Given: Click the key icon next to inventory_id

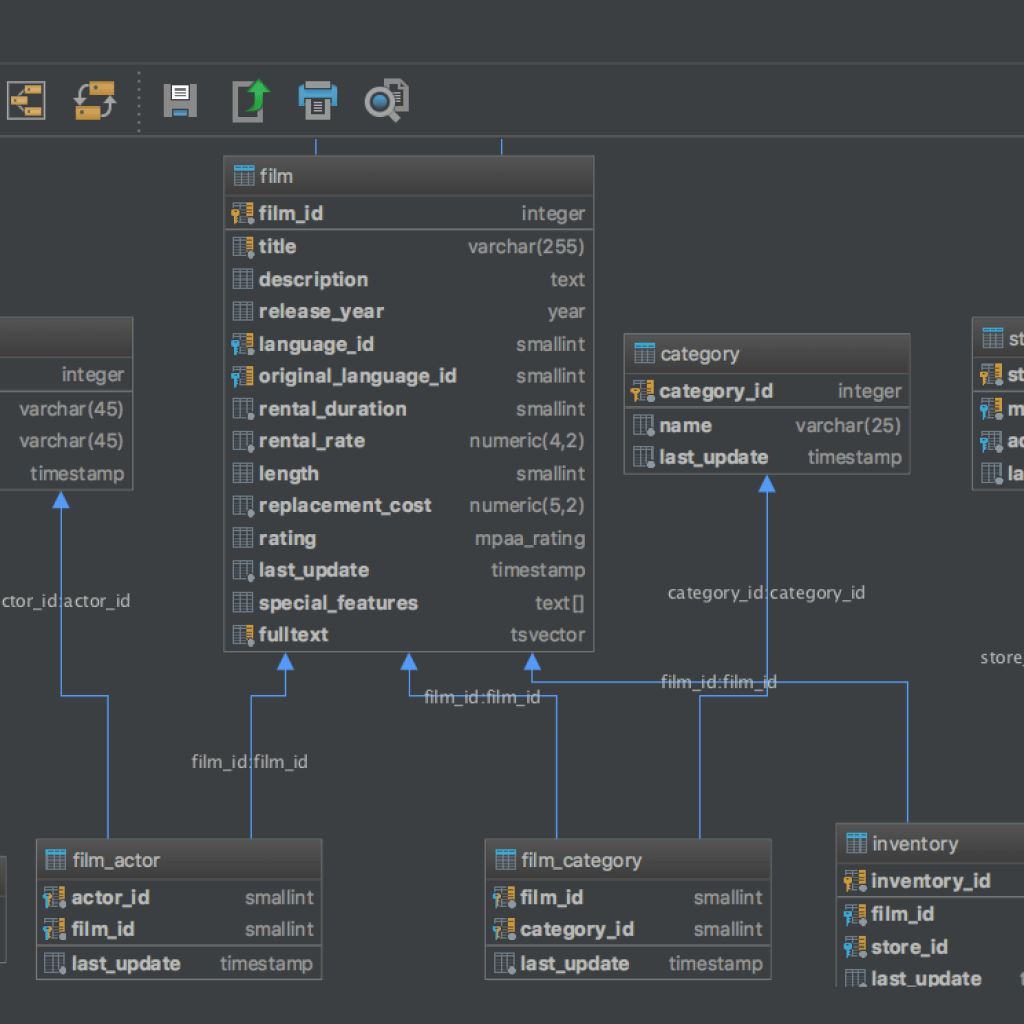Looking at the screenshot, I should click(x=855, y=881).
